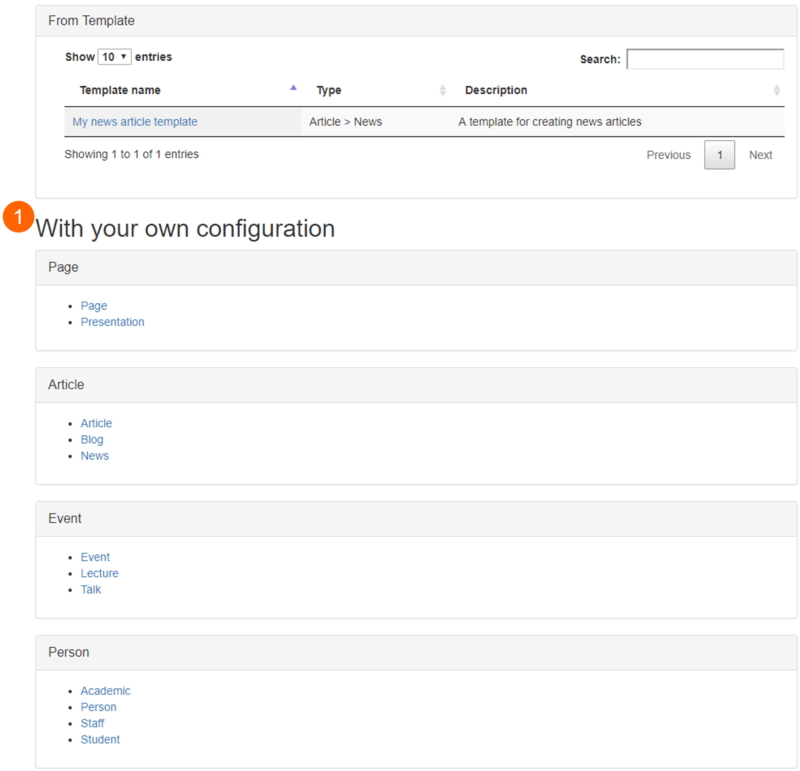The height and width of the screenshot is (771, 800).
Task: Choose Article link in Article list
Action: tap(96, 424)
